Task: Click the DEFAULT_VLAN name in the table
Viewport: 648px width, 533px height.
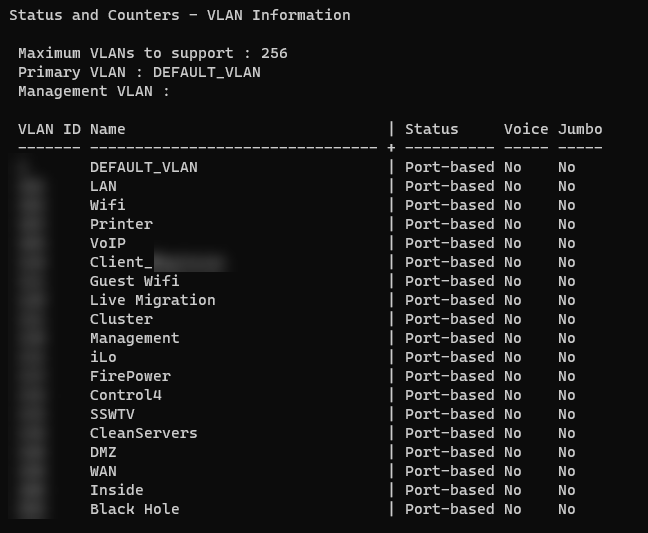Action: [143, 167]
